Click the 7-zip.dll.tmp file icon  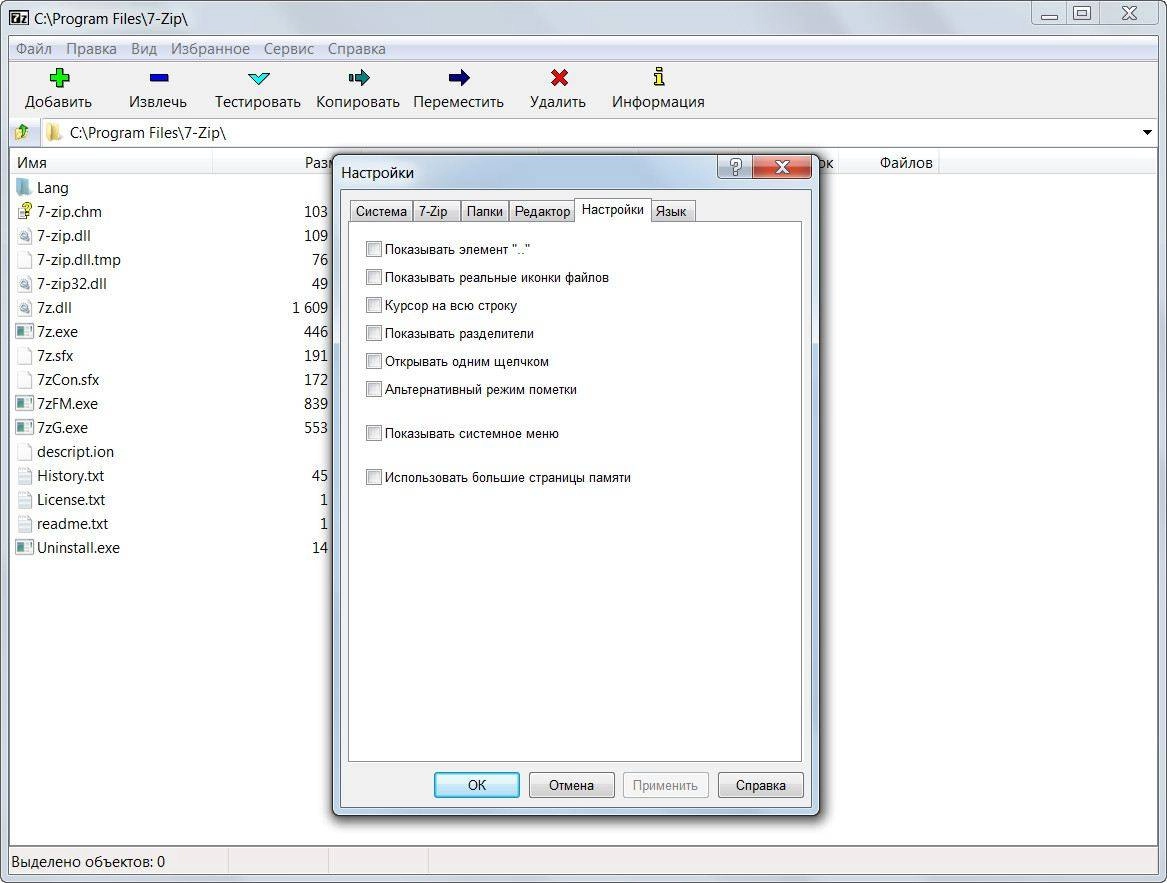[24, 259]
